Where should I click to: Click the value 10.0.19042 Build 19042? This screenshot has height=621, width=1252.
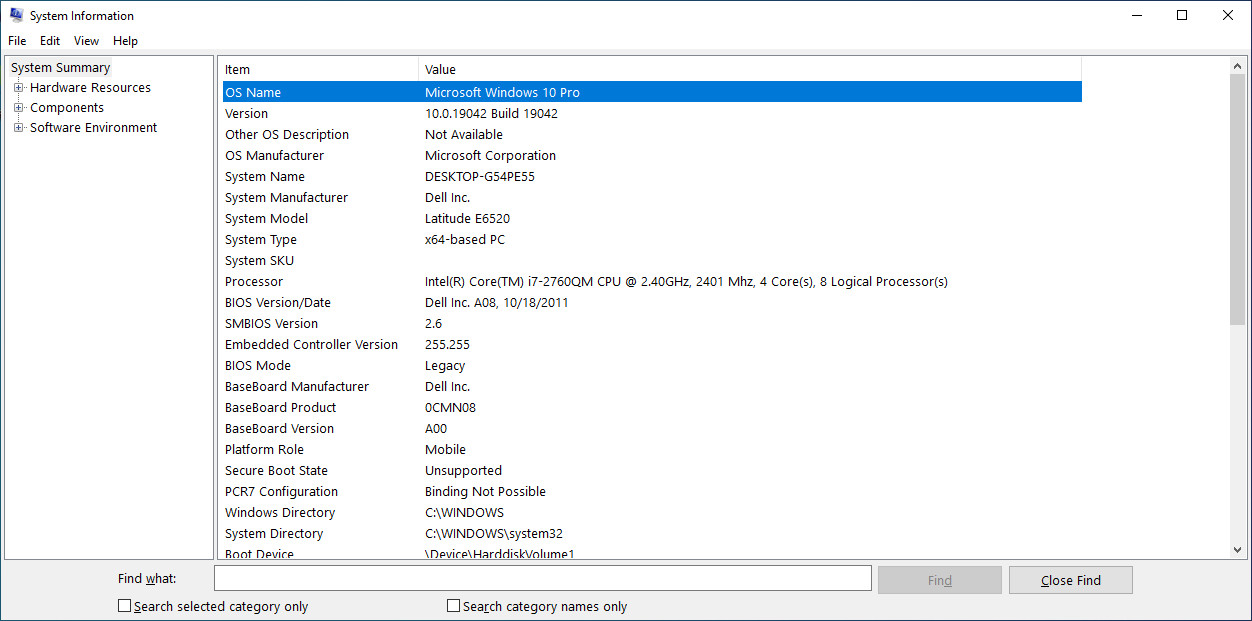[x=491, y=113]
